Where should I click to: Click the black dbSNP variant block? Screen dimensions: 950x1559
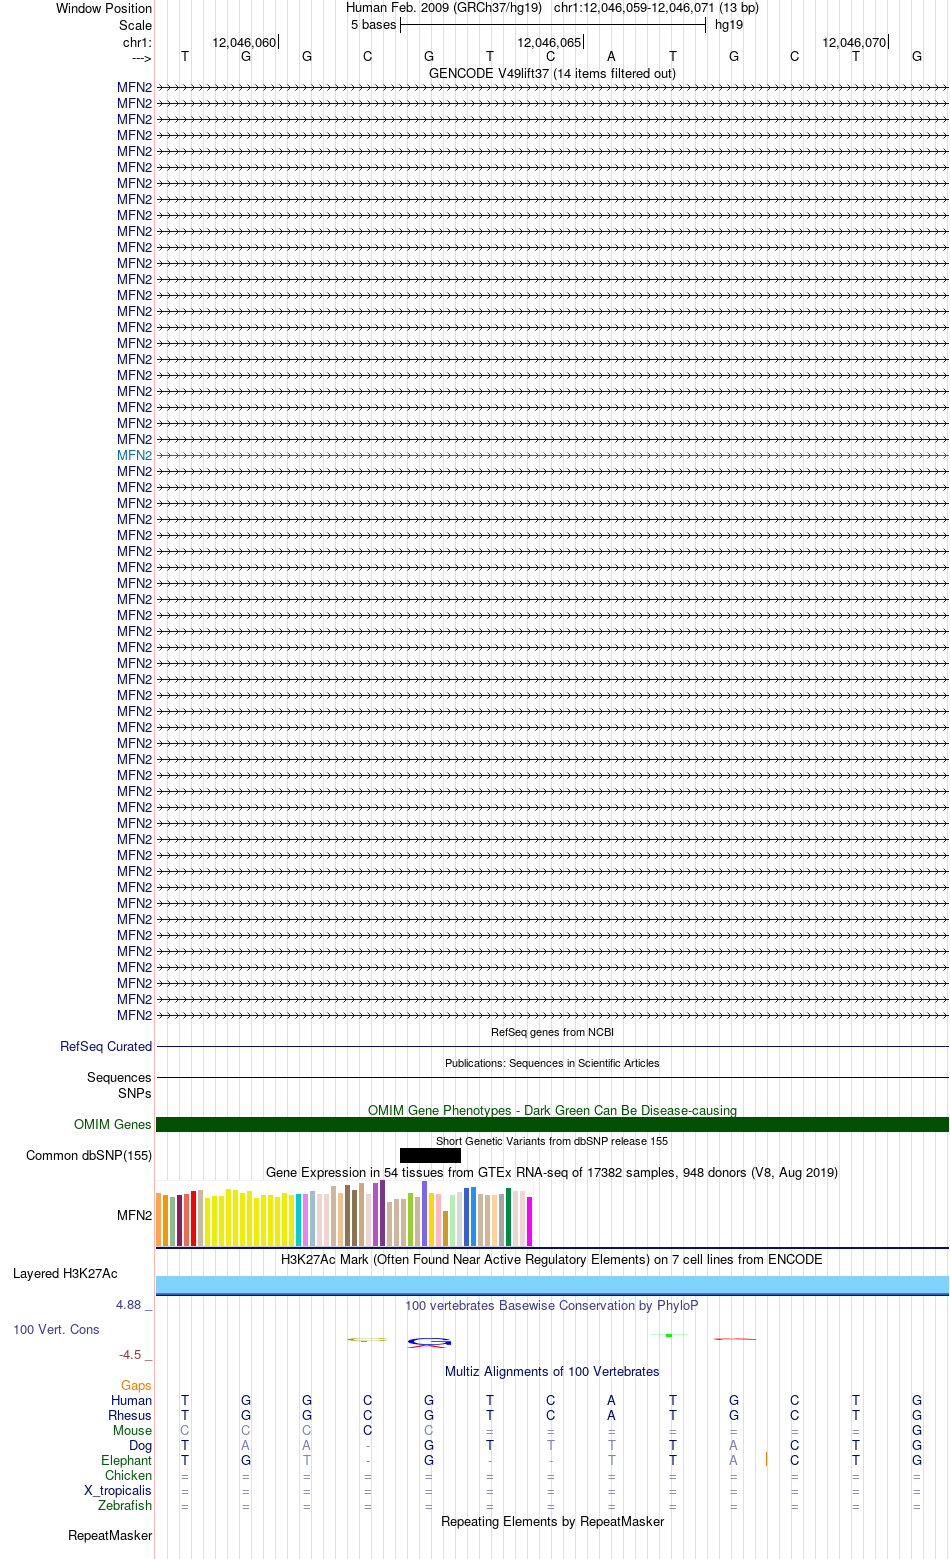click(x=430, y=1155)
